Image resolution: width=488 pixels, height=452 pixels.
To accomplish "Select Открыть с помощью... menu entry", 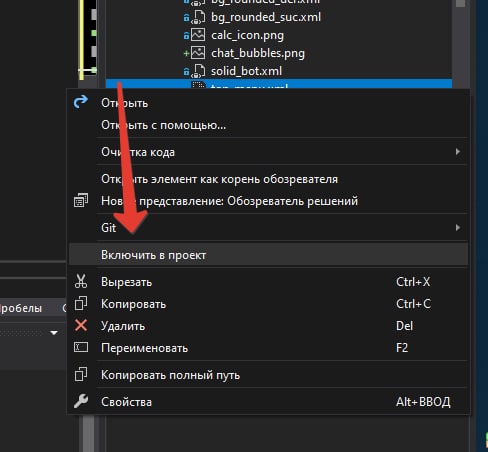I will tap(268, 125).
